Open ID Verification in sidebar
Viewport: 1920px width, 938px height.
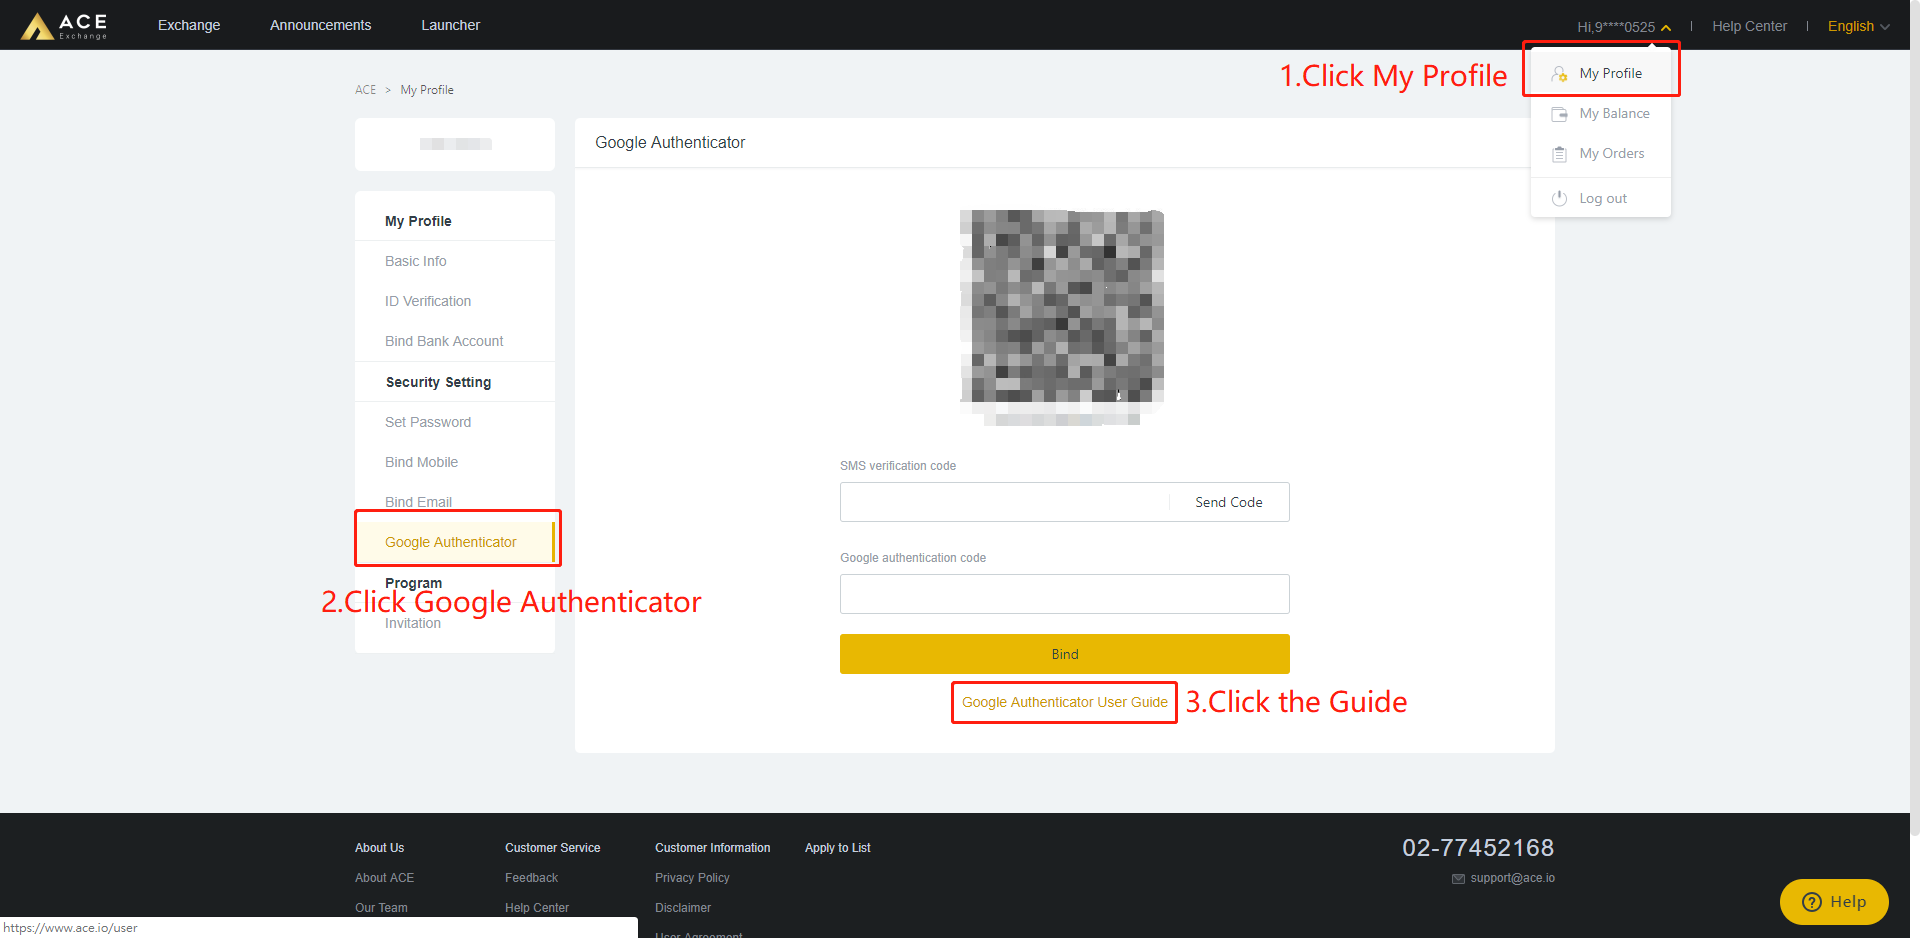click(428, 301)
